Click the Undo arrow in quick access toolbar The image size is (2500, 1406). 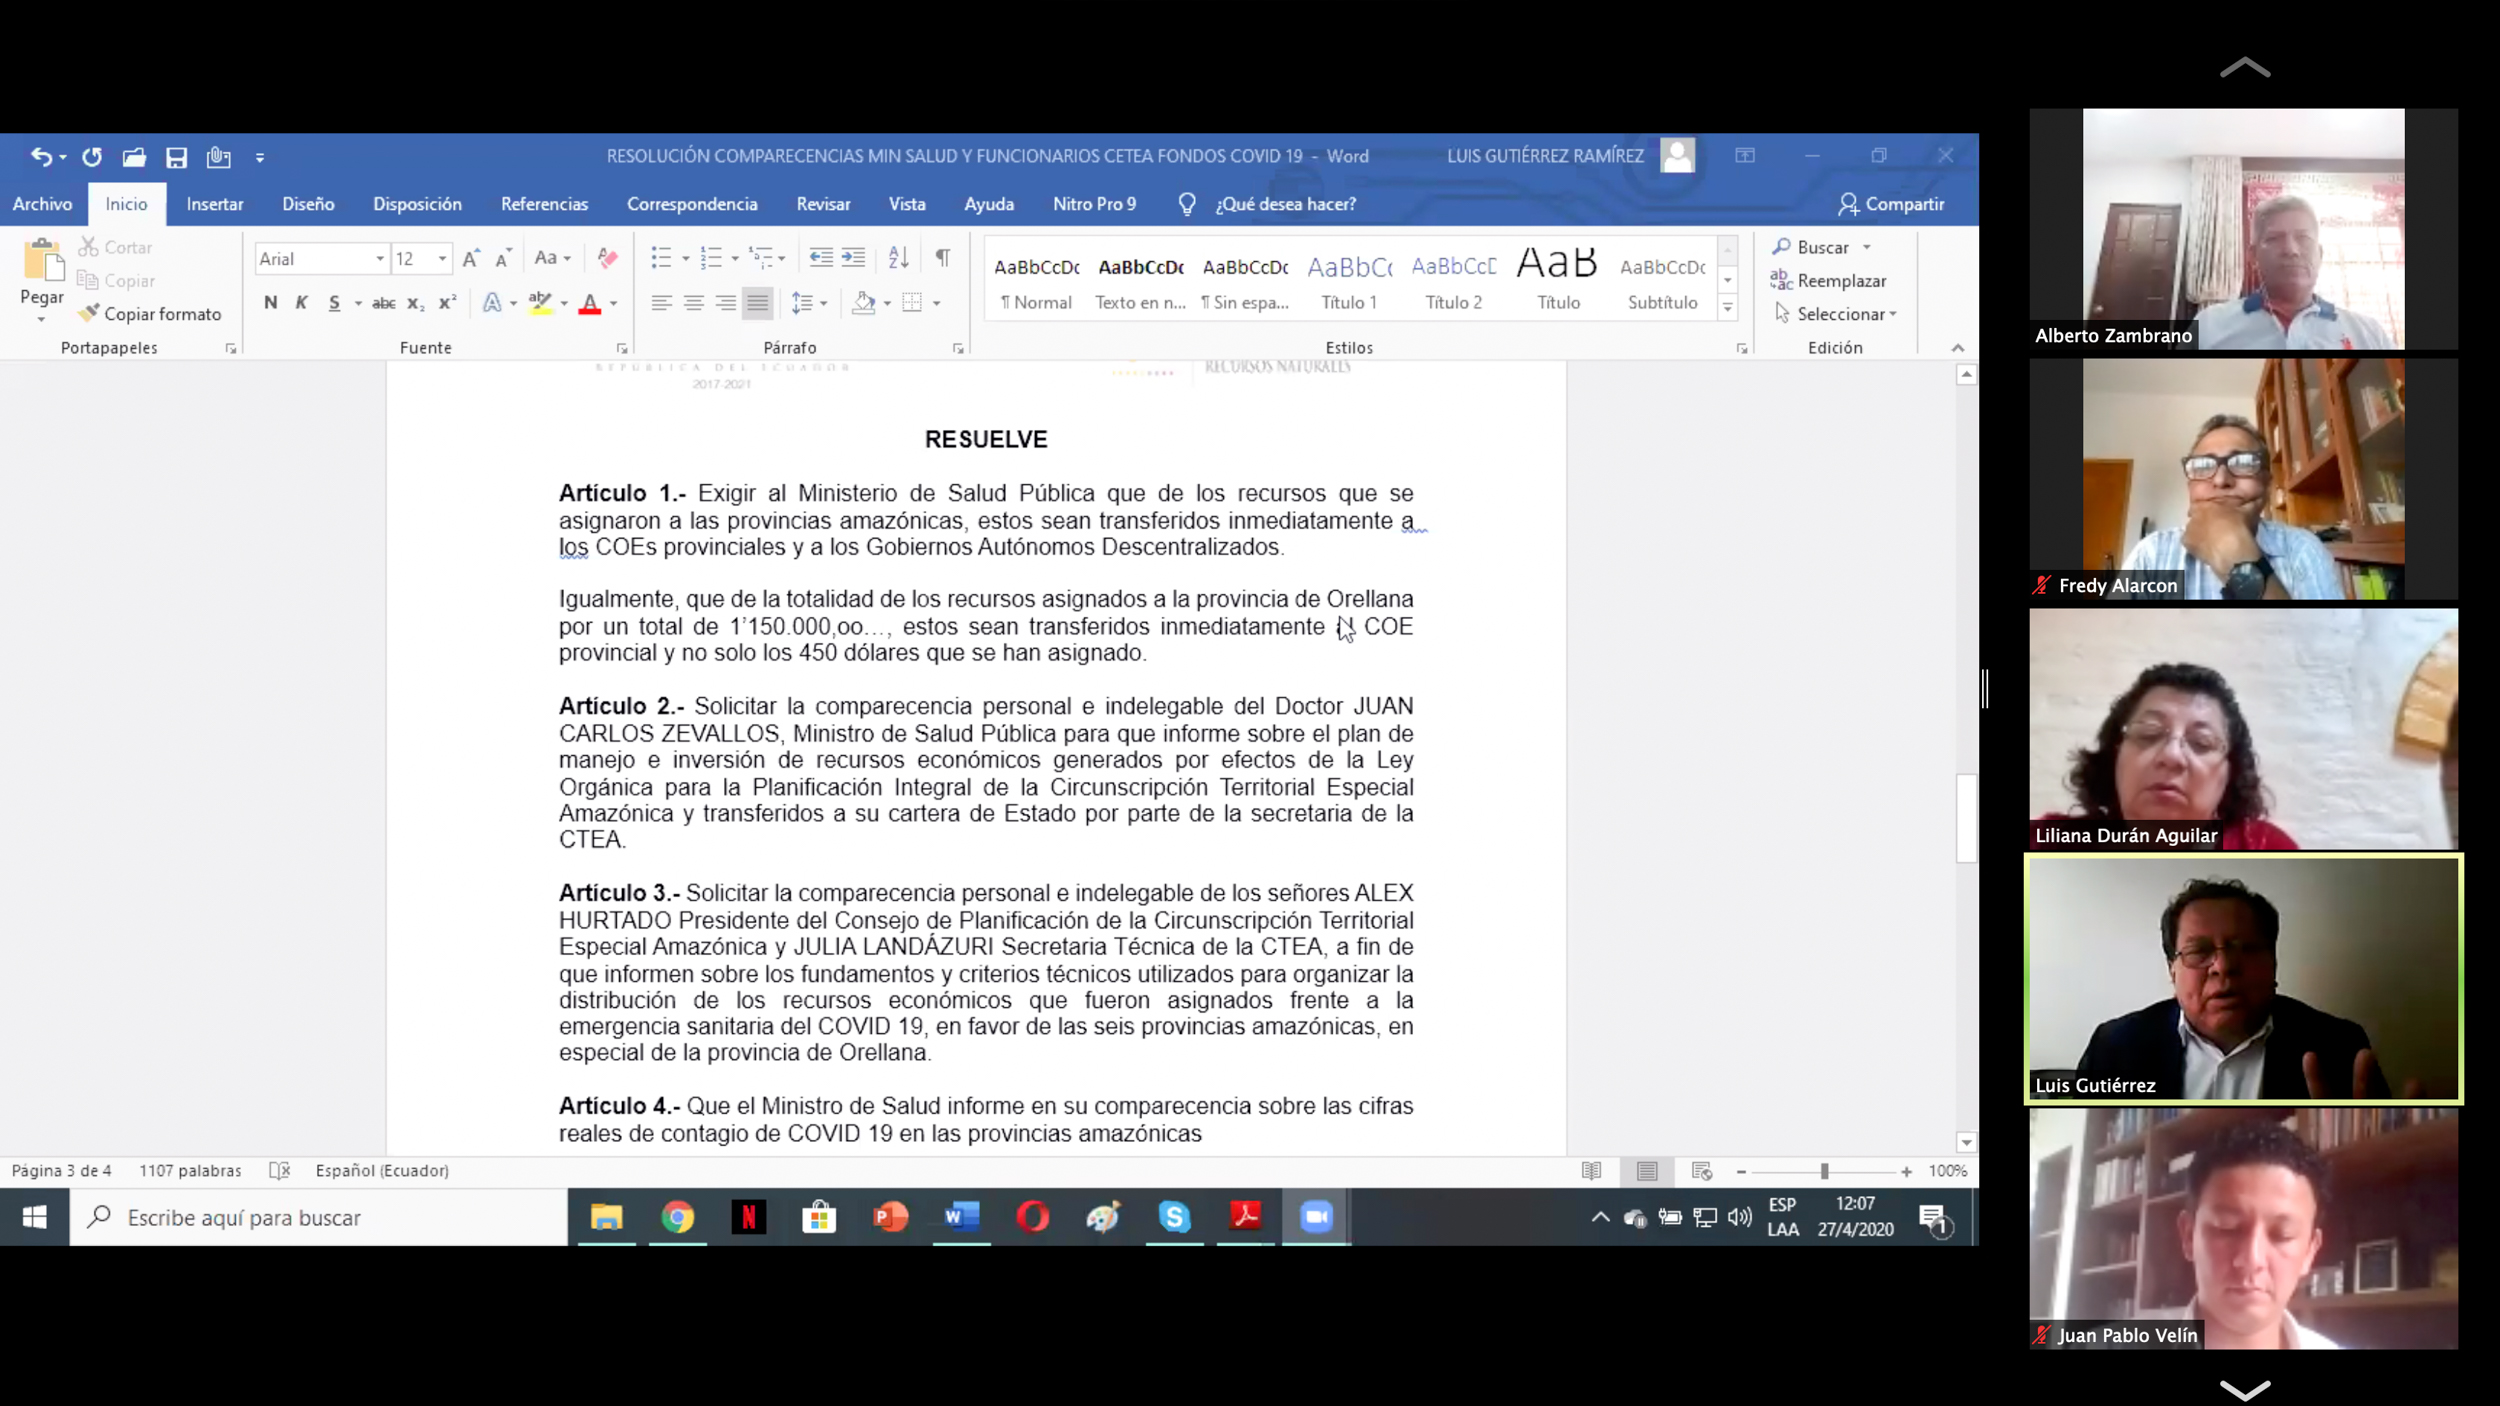tap(41, 157)
